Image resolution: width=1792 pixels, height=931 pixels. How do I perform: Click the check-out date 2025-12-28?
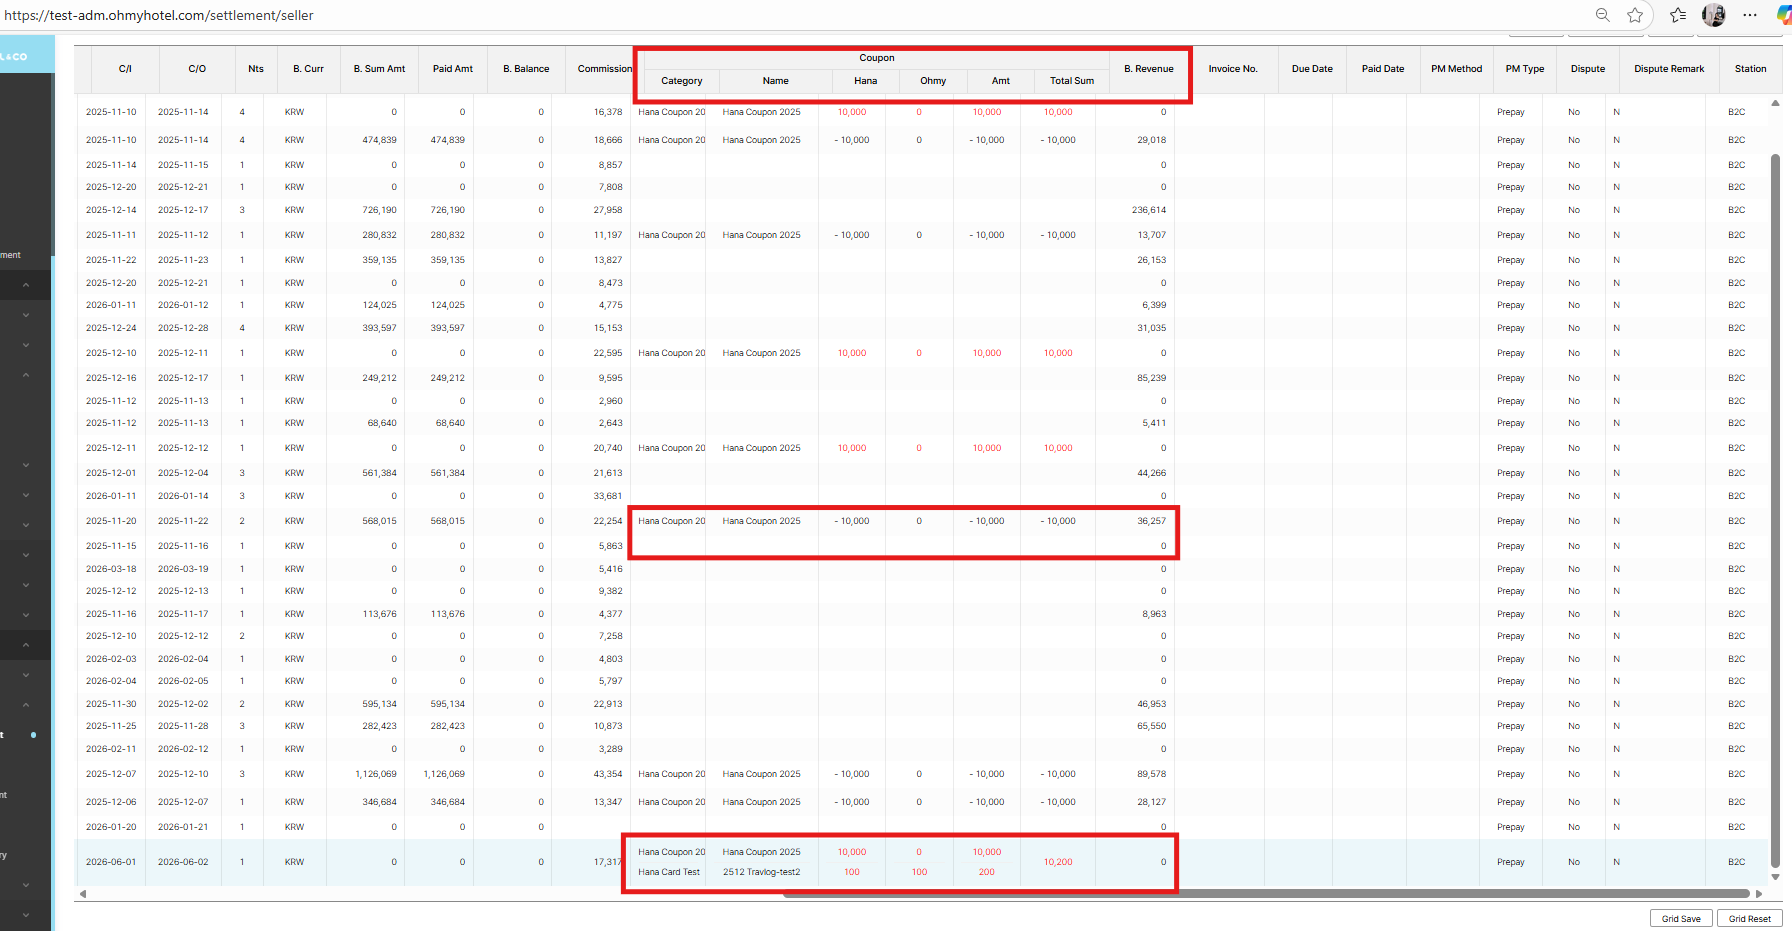183,328
